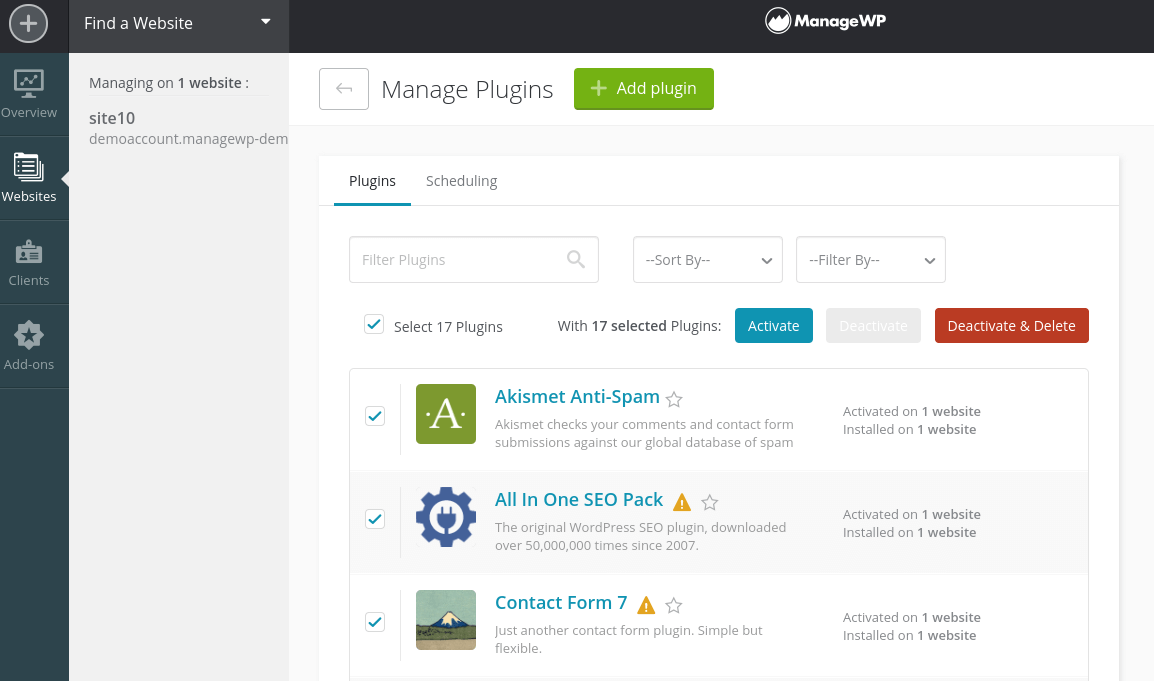Click the plus icon in the top-left corner
The image size is (1154, 681).
click(x=27, y=23)
